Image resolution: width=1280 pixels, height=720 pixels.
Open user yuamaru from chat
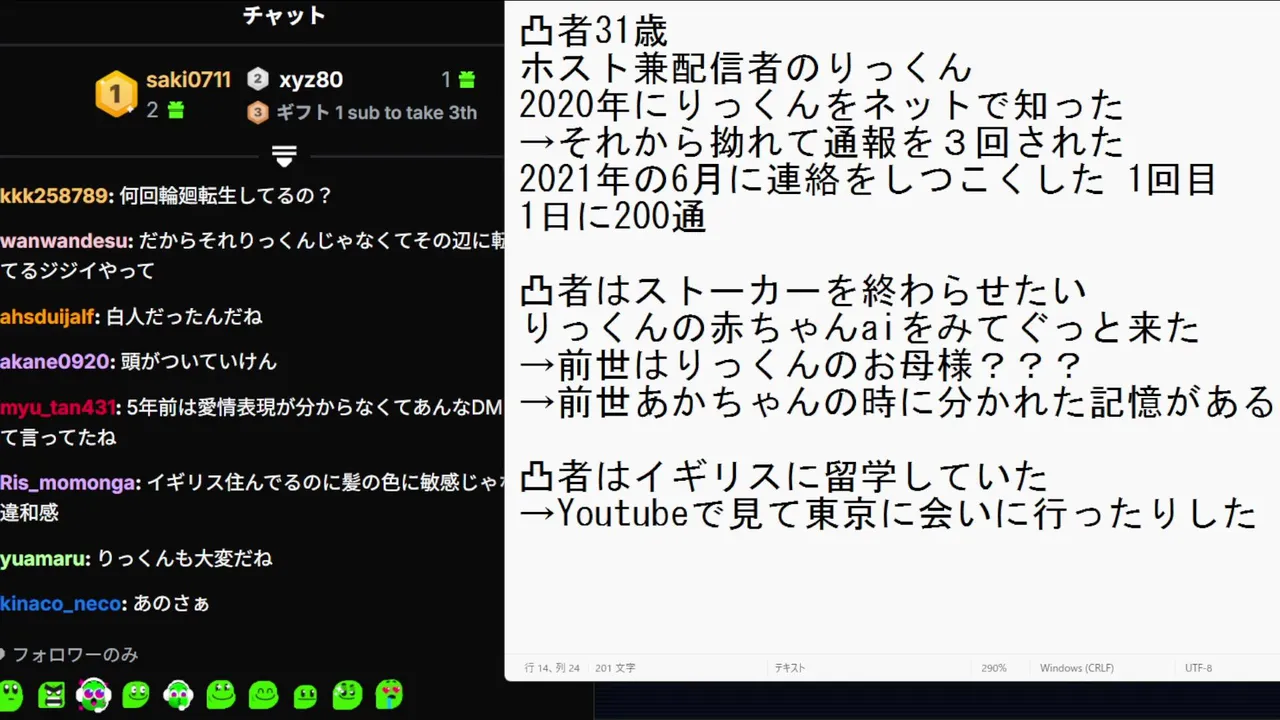(44, 559)
